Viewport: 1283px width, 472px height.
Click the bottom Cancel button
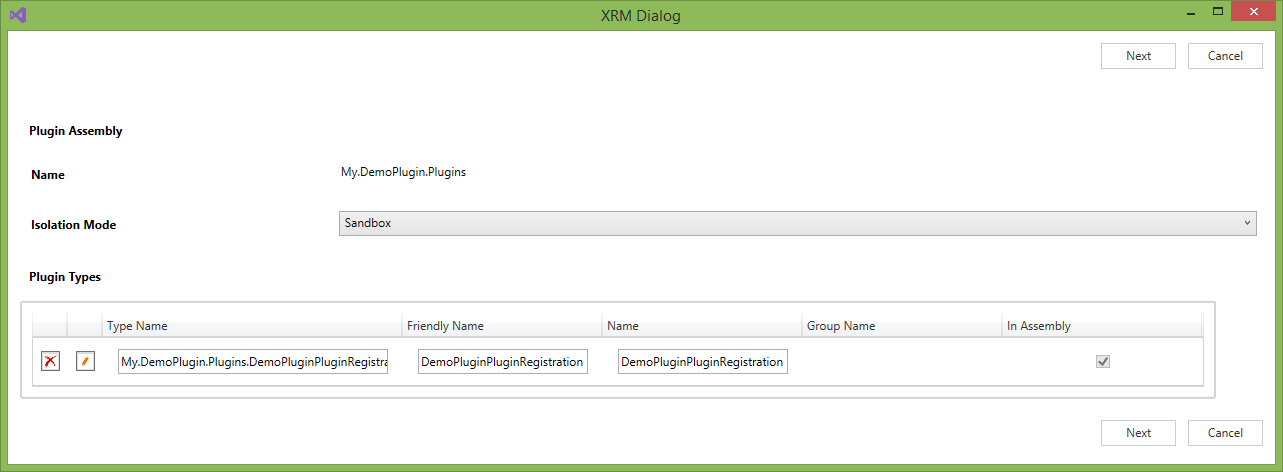coord(1225,433)
